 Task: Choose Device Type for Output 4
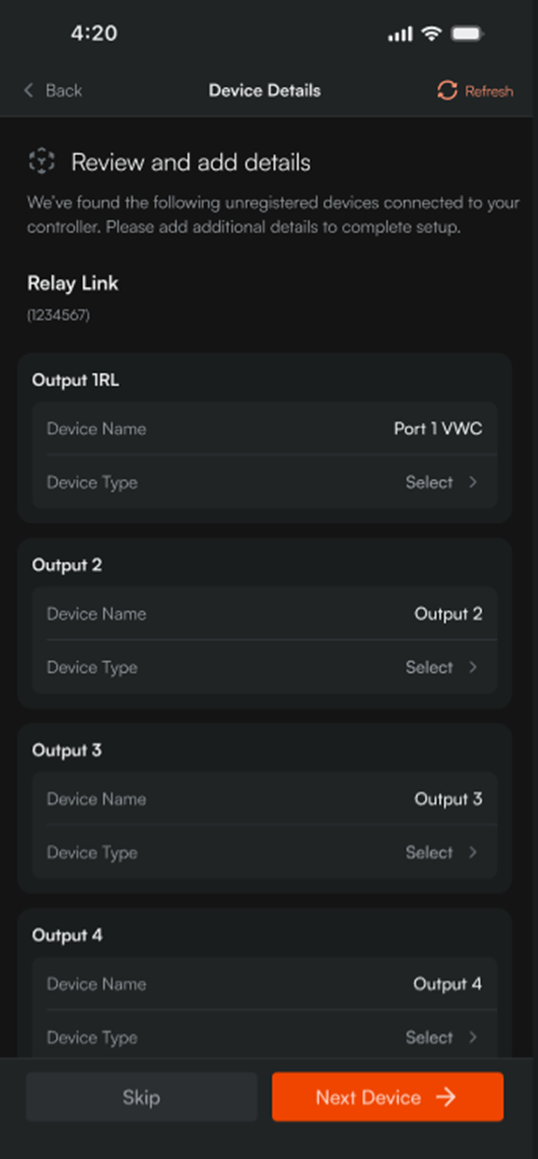(265, 1037)
